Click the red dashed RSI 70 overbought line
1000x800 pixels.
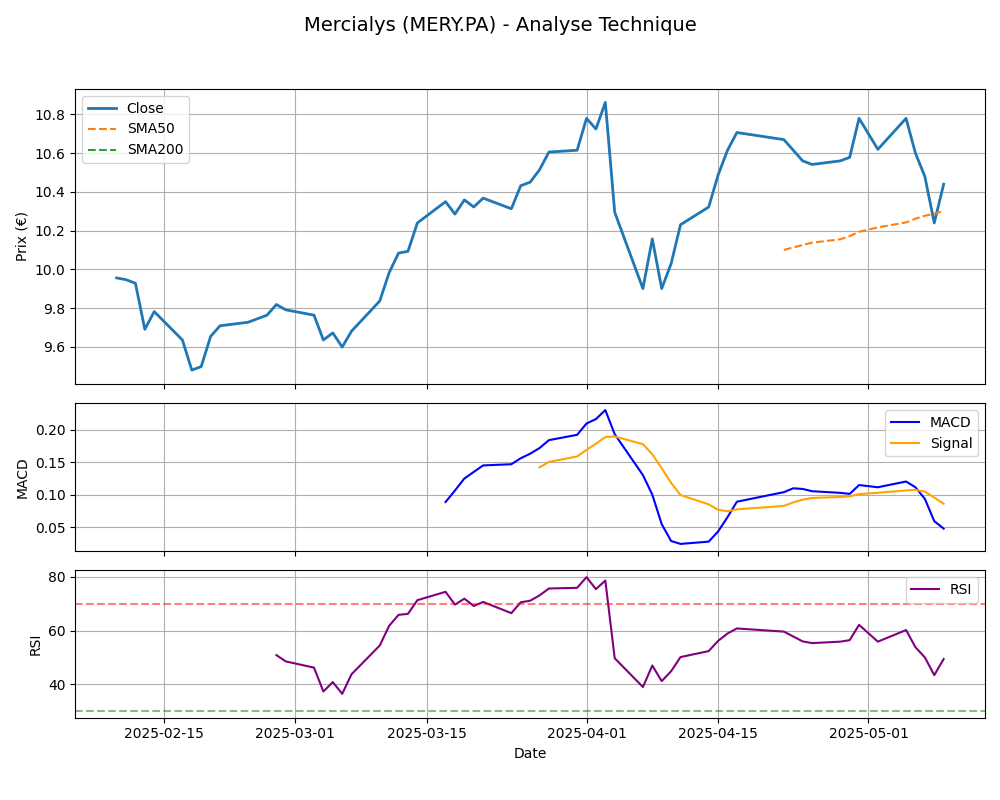click(530, 604)
